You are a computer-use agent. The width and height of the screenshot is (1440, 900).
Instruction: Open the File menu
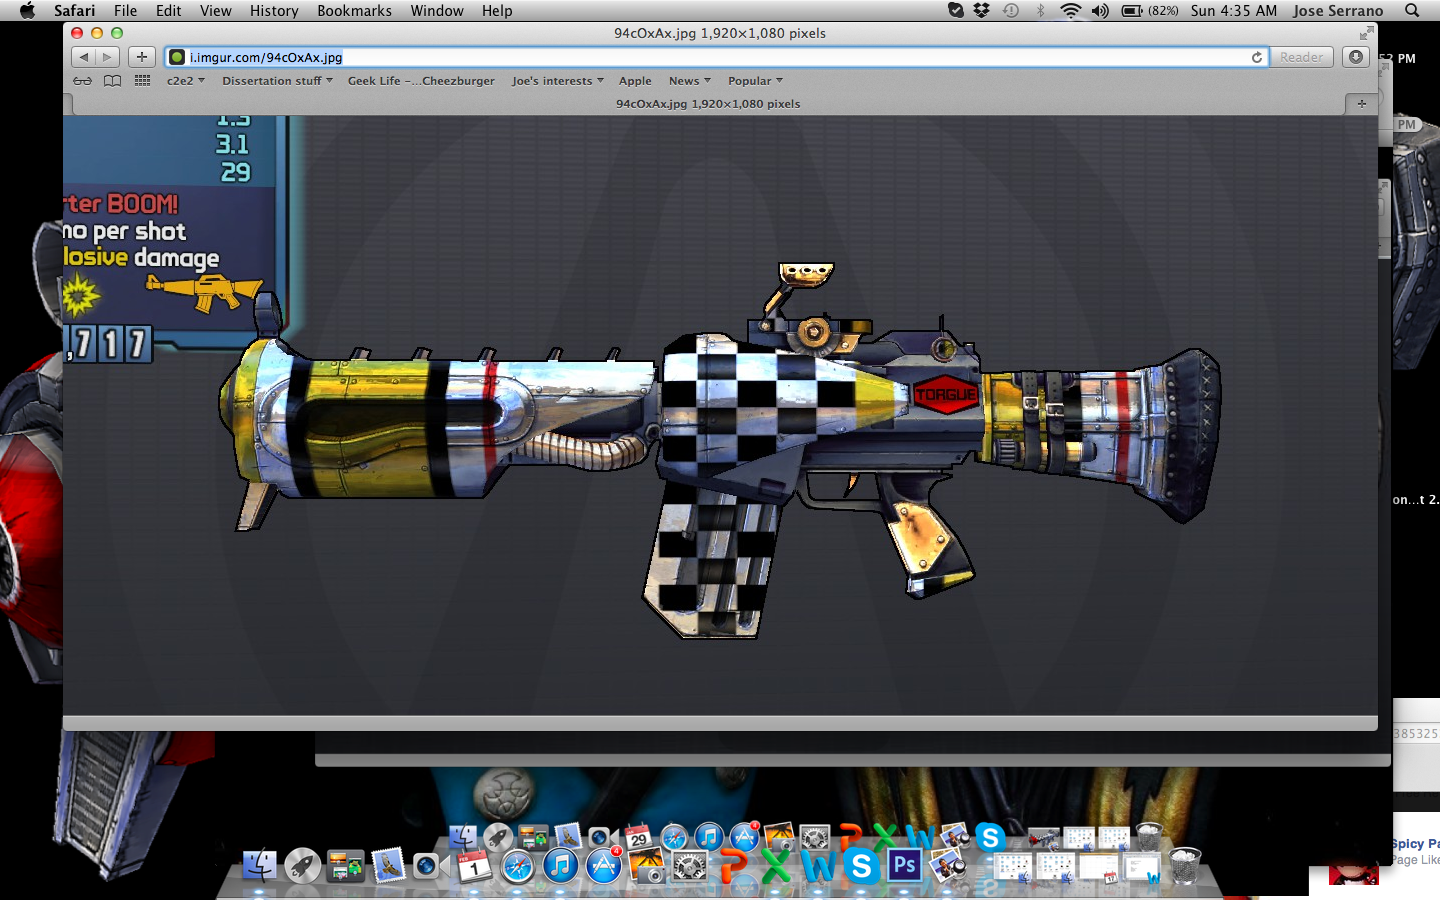coord(125,10)
